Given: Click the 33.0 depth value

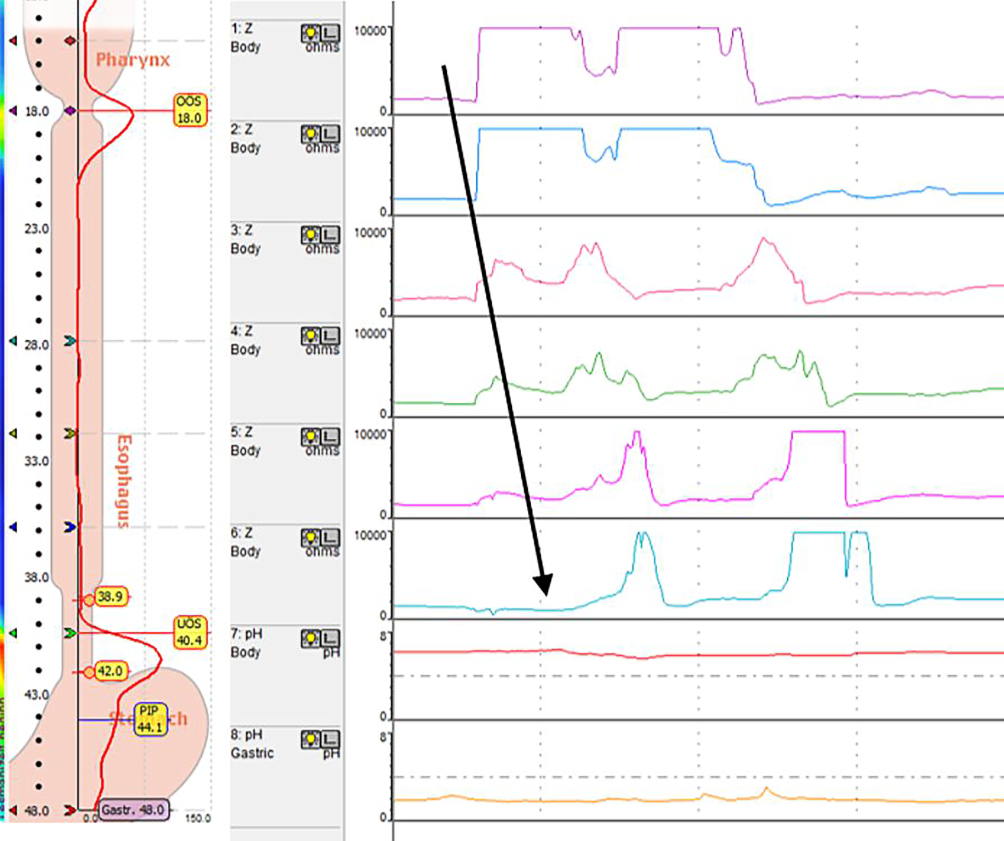Looking at the screenshot, I should [36, 461].
